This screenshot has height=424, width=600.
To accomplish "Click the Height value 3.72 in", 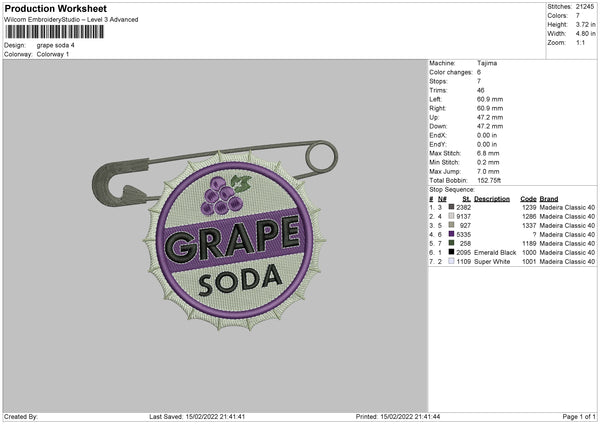I will click(x=585, y=24).
